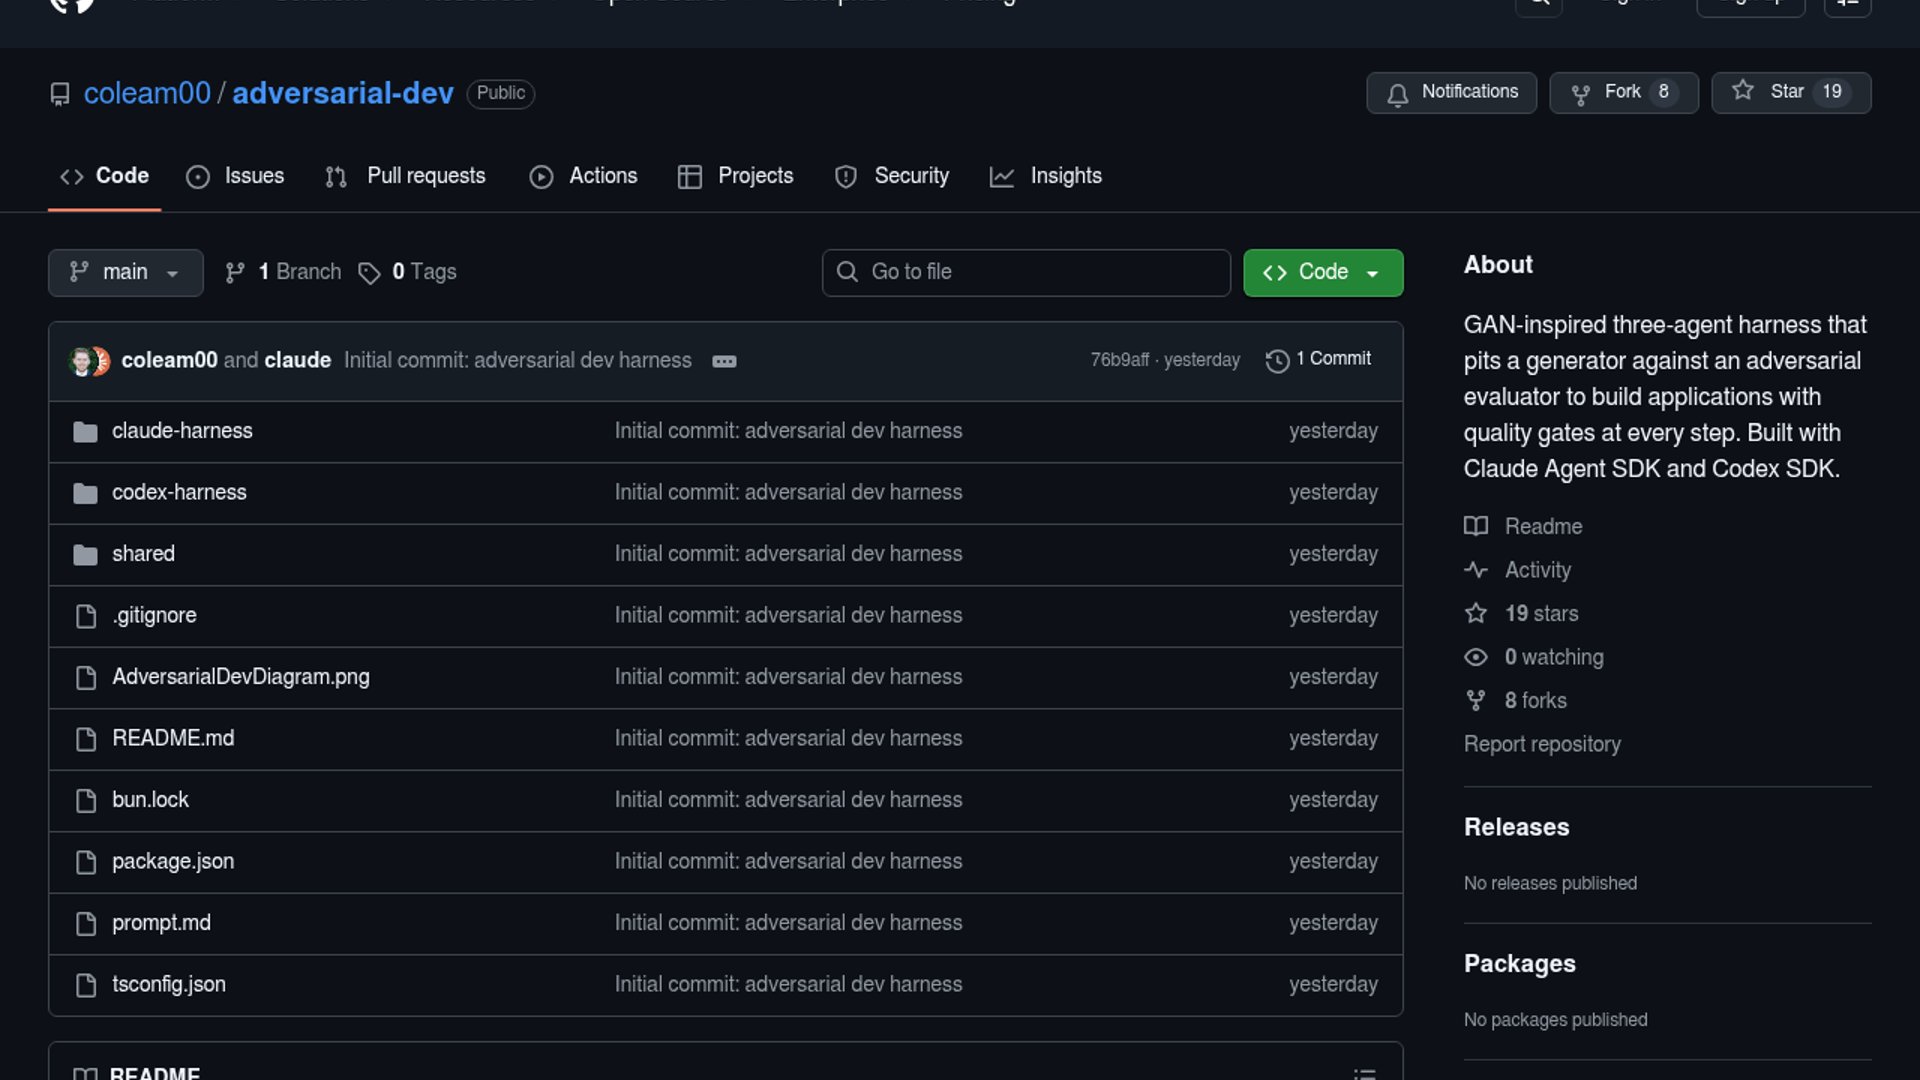
Task: Click the 1 Branch icon link
Action: click(235, 273)
